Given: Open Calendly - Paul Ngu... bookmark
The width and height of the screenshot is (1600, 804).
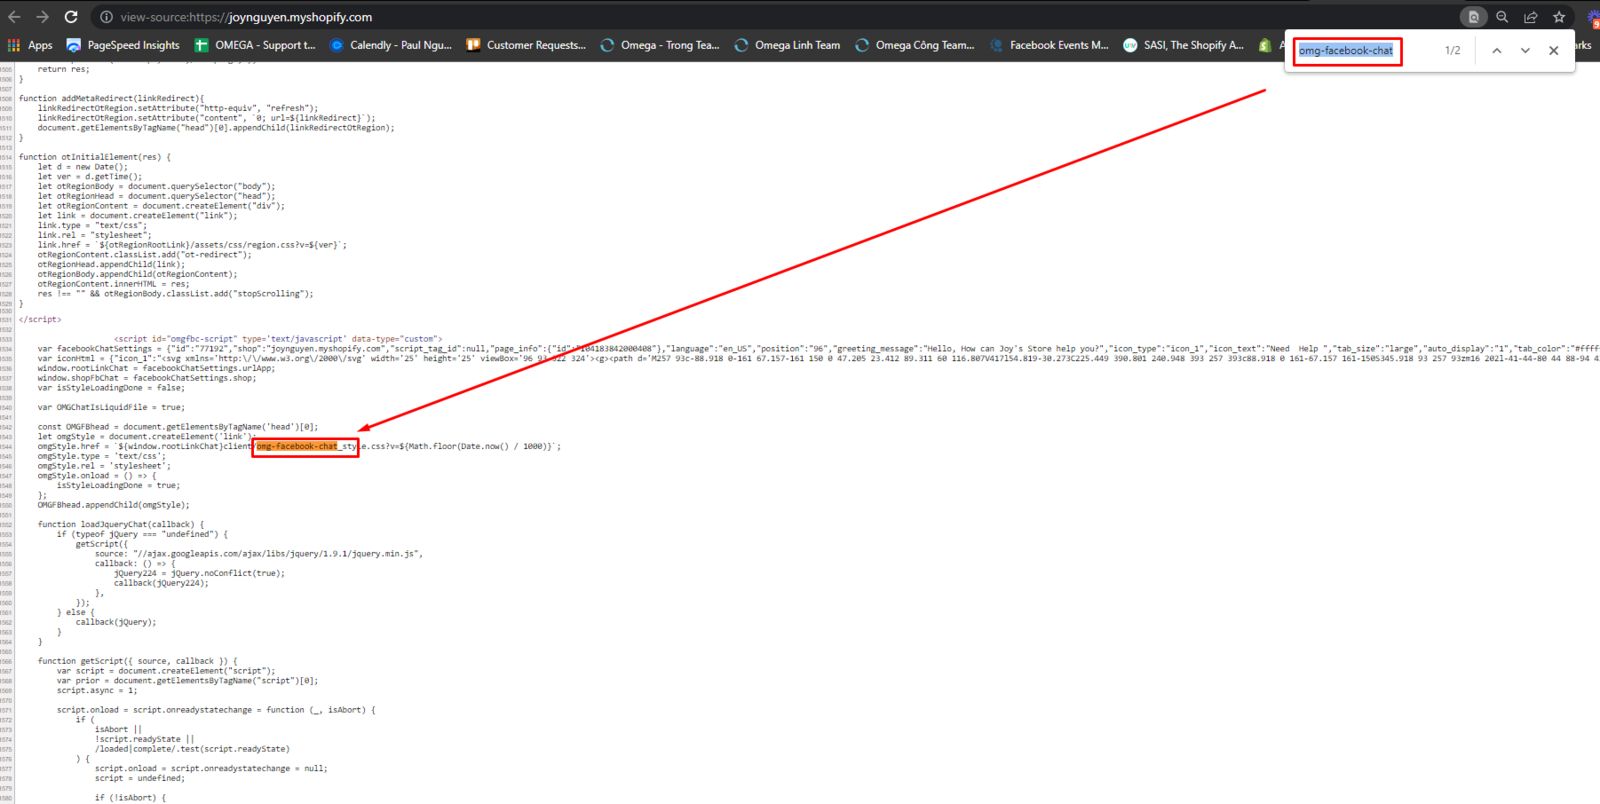Looking at the screenshot, I should [x=391, y=45].
